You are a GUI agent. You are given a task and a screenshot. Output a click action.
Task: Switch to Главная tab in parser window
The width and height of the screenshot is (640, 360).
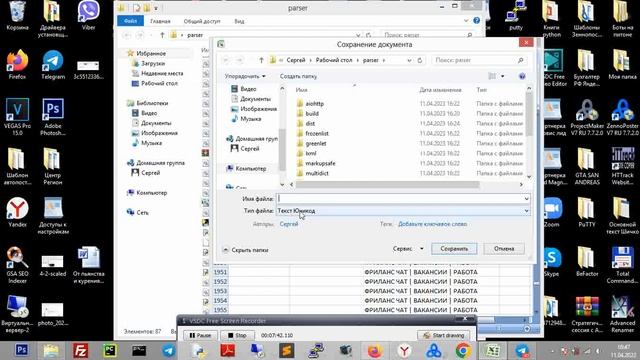160,21
